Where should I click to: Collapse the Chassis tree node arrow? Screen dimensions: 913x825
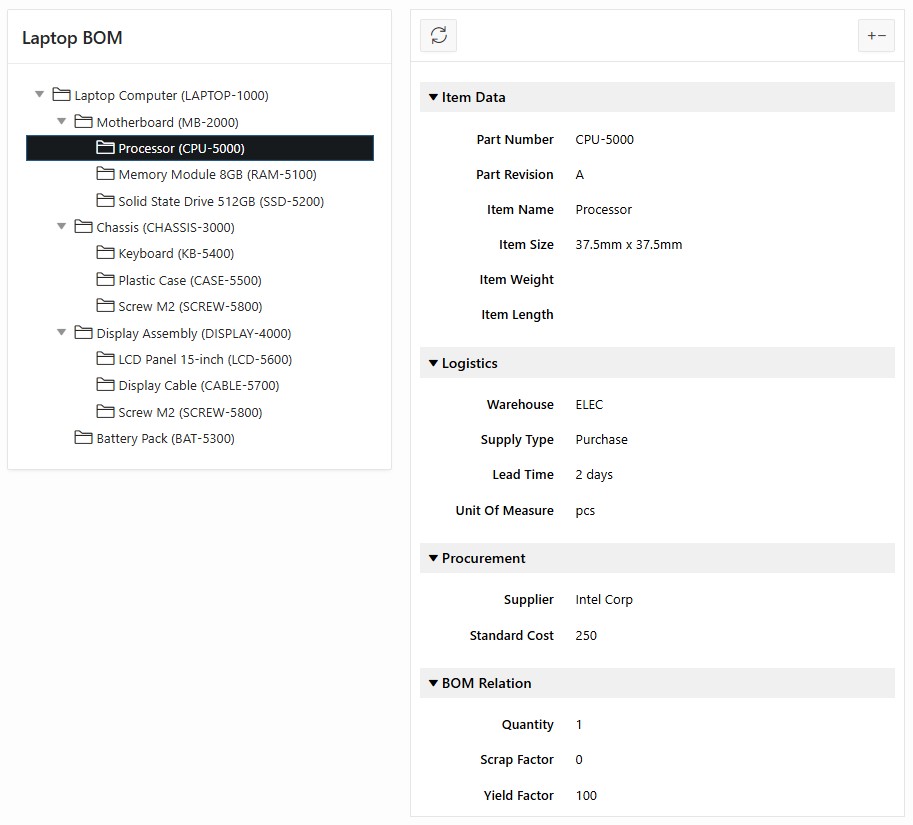(62, 227)
